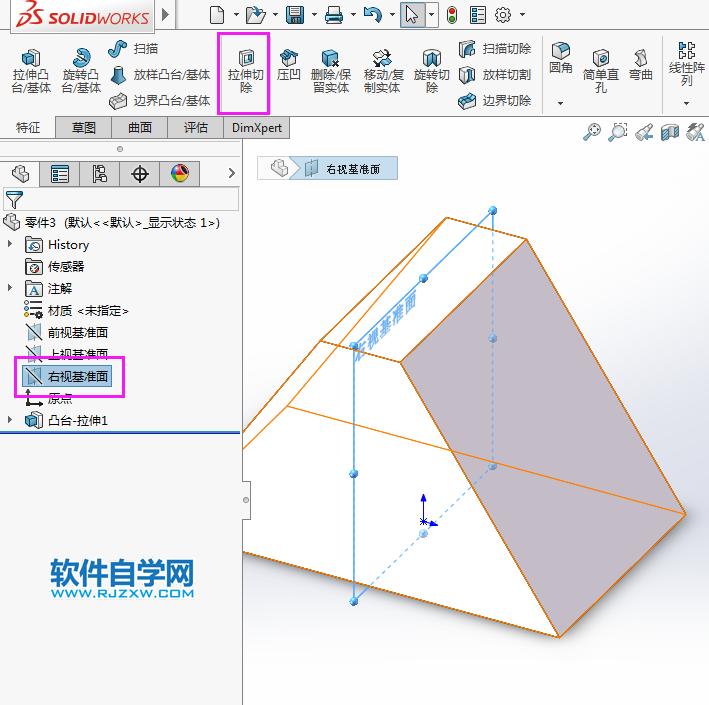Image resolution: width=709 pixels, height=705 pixels.
Task: Expand the Fillet (圆角) dropdown arrow
Action: [x=560, y=103]
